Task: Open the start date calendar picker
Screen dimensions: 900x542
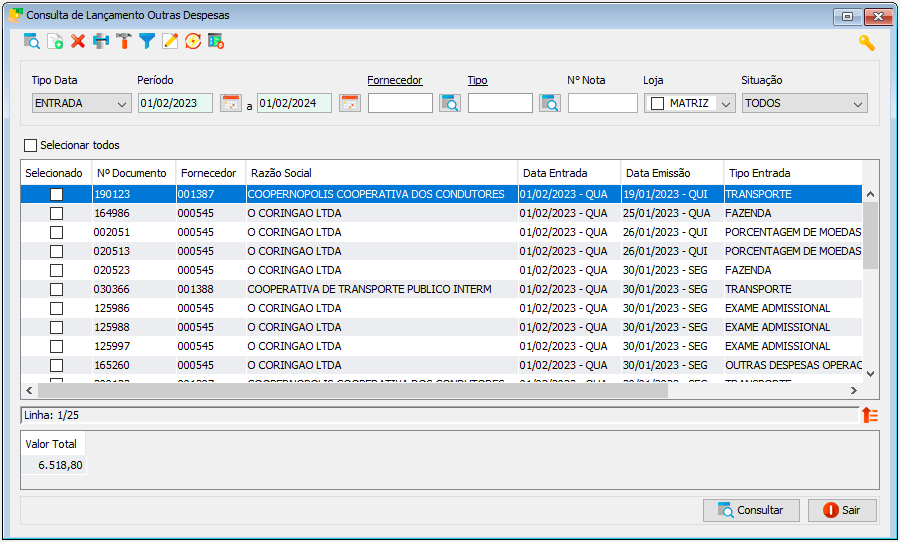Action: point(231,103)
